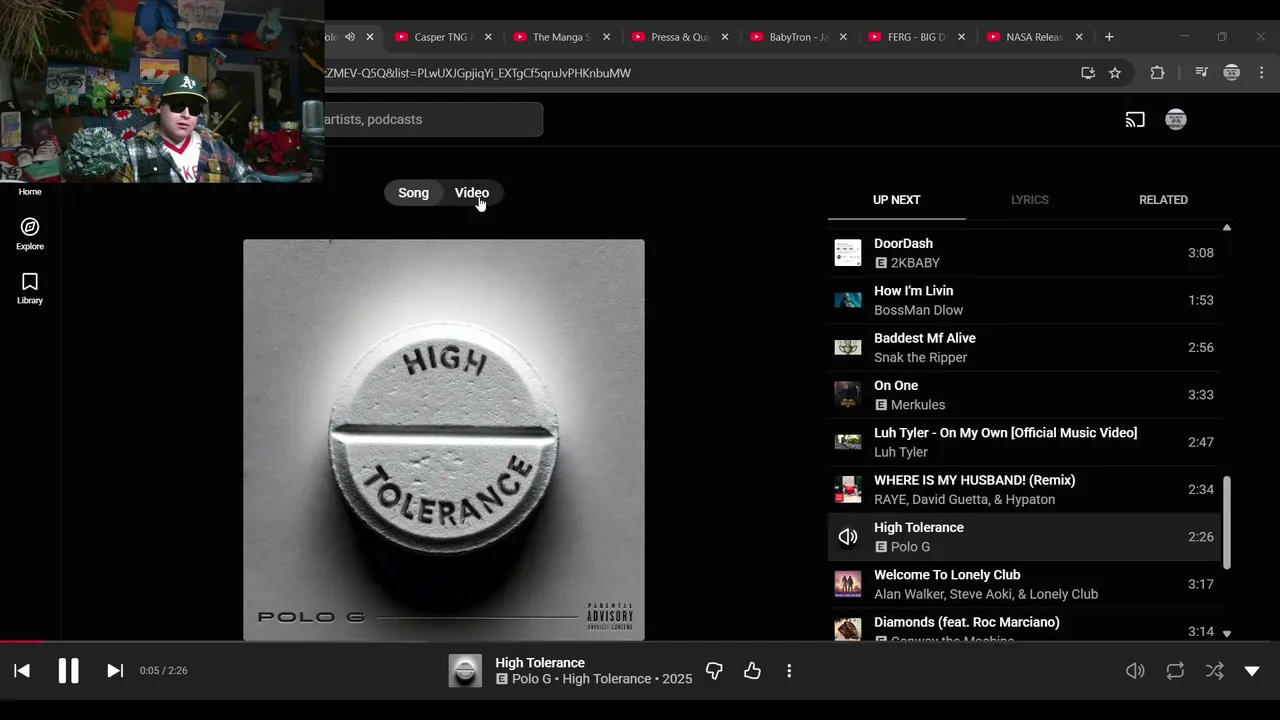Pause the current song
The image size is (1280, 720).
[68, 671]
